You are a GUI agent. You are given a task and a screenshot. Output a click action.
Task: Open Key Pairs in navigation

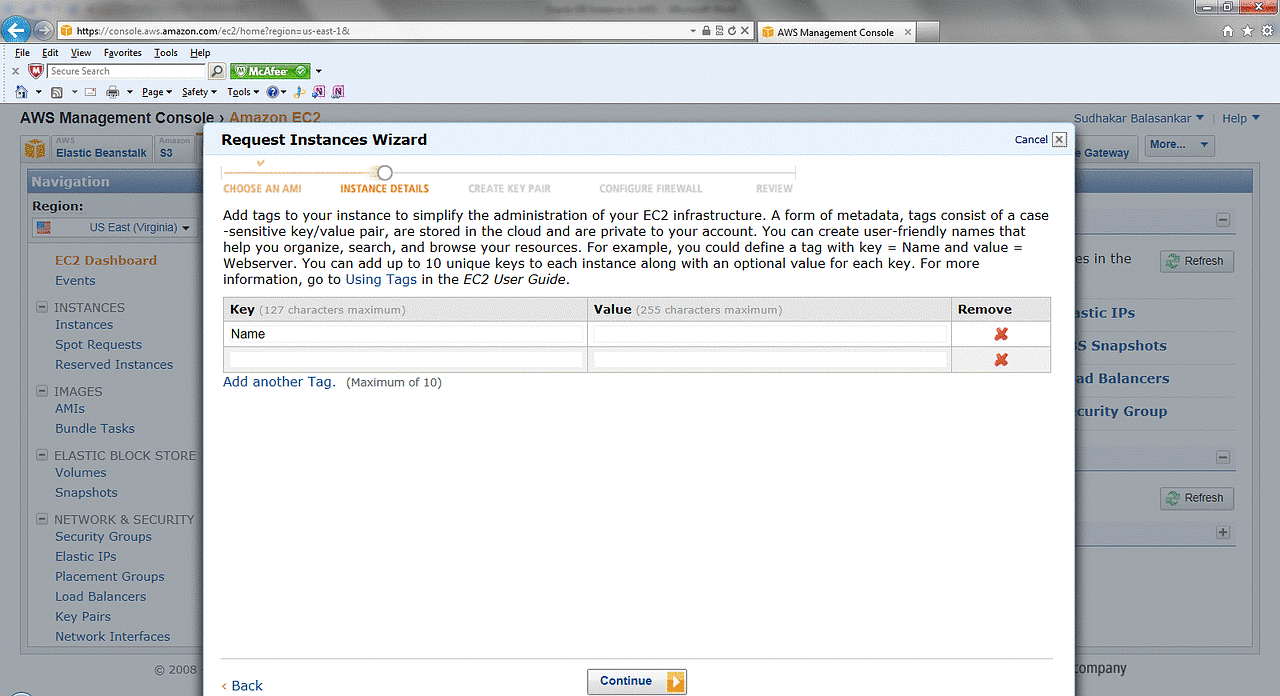(83, 617)
